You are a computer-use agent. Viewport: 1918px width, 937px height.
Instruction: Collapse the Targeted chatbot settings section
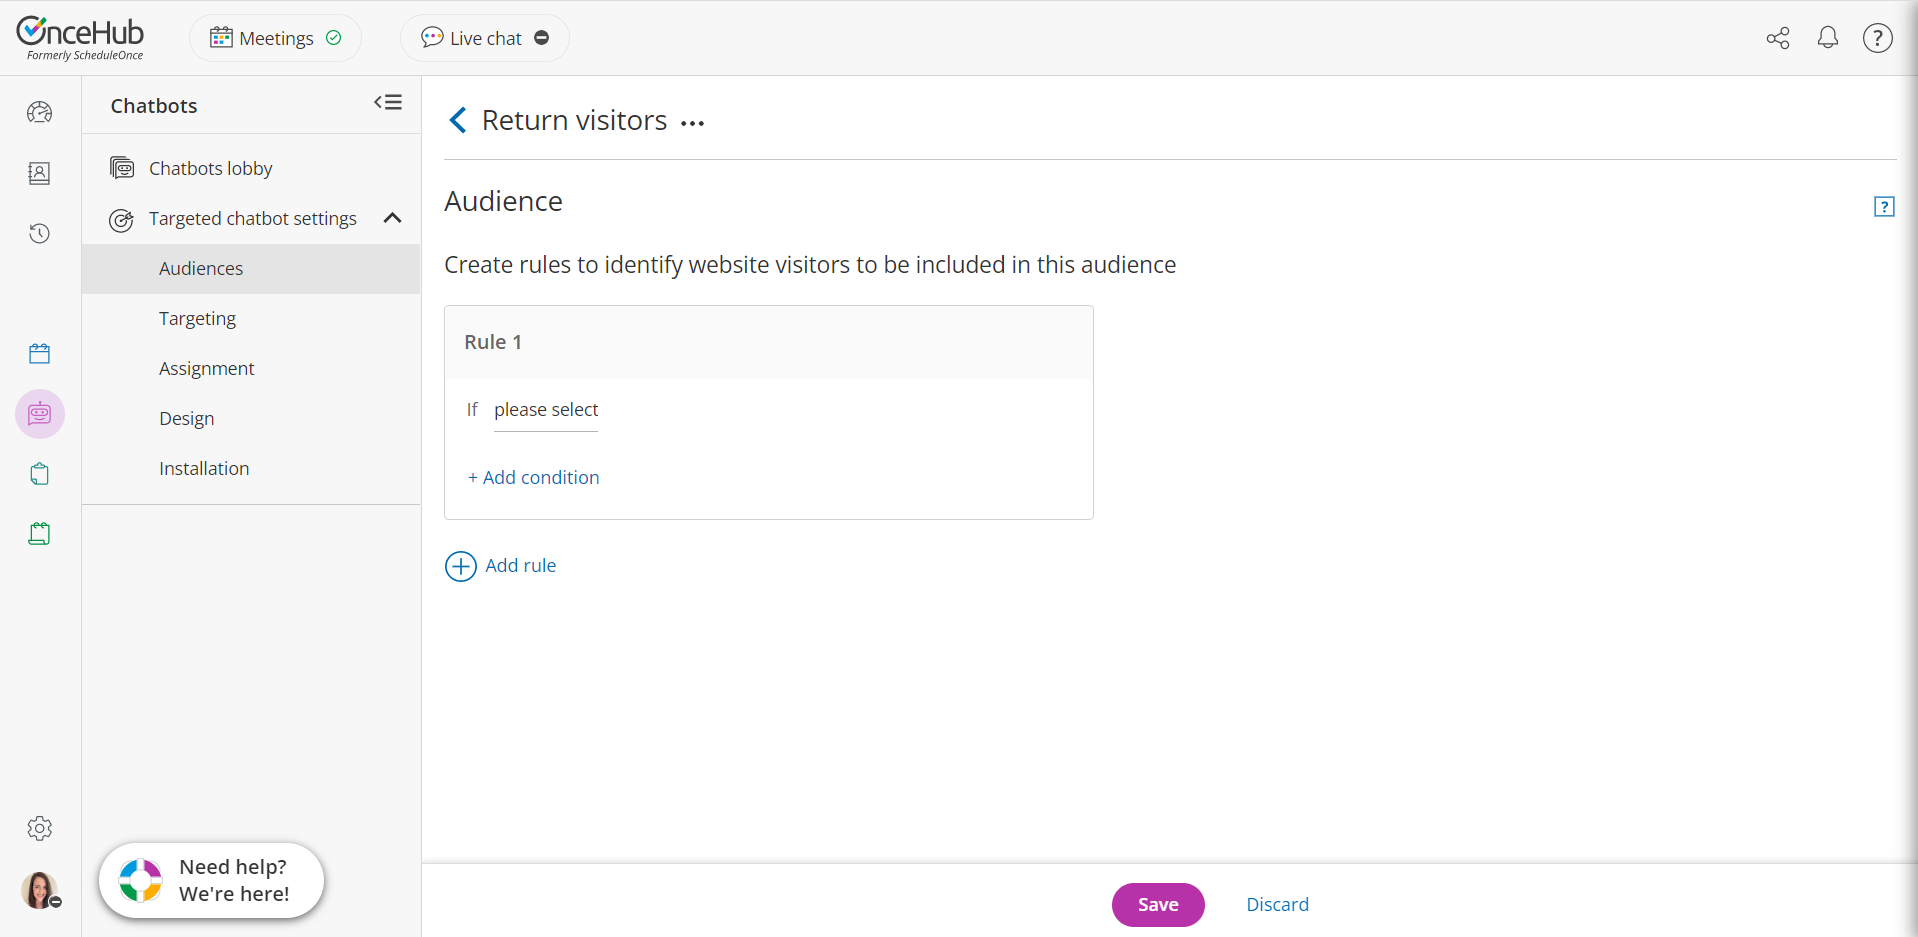[x=392, y=218]
